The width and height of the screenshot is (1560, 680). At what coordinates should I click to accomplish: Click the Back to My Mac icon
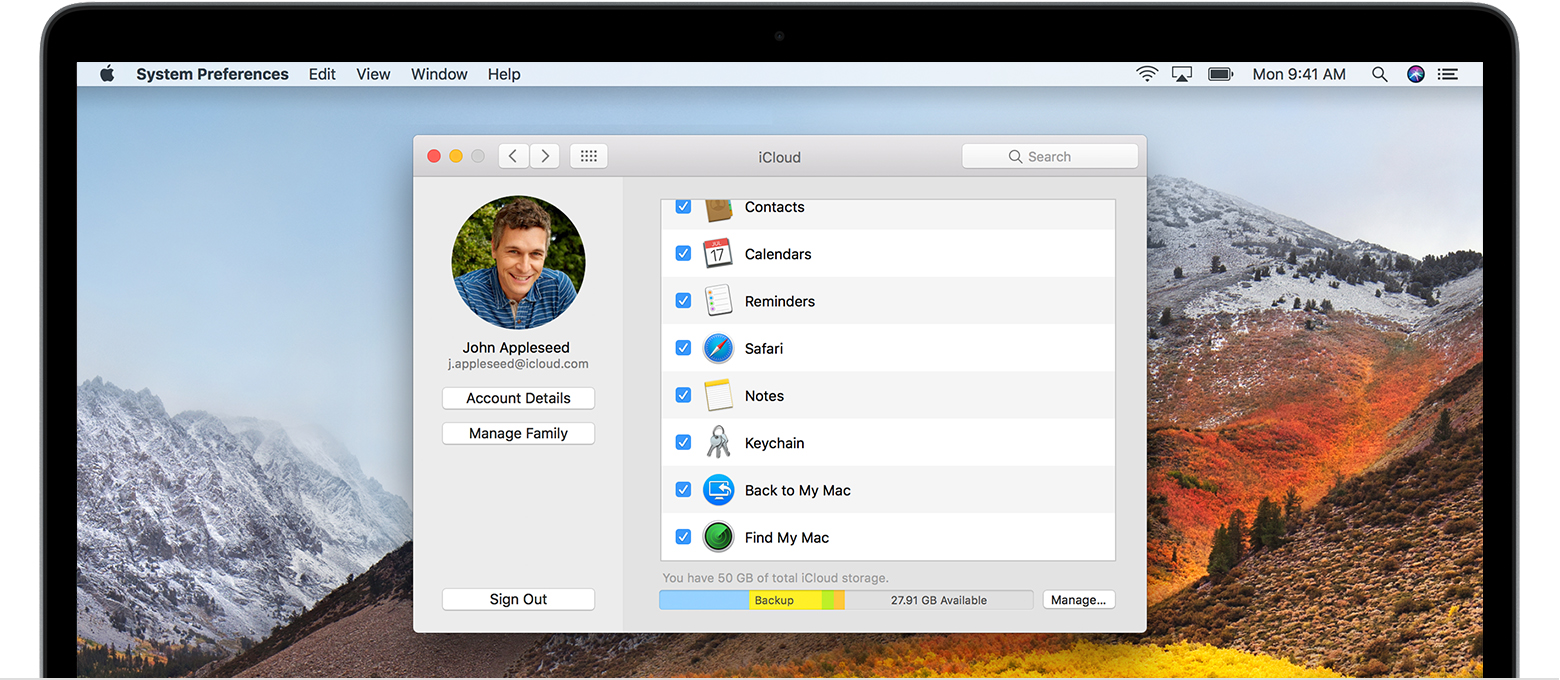(718, 490)
